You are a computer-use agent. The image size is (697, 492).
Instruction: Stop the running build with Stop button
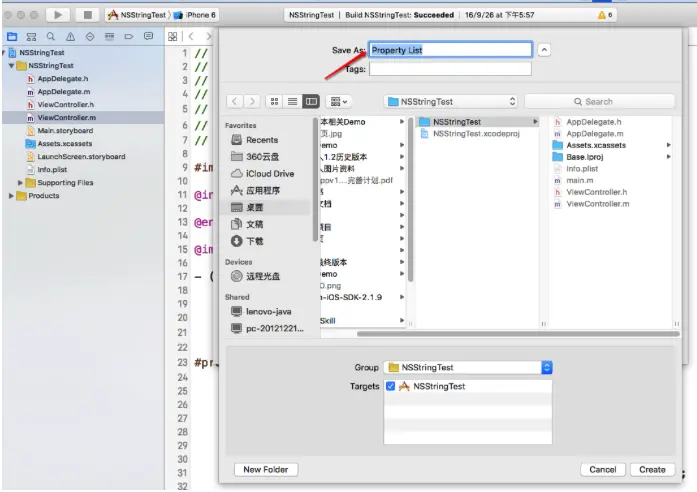tap(88, 15)
